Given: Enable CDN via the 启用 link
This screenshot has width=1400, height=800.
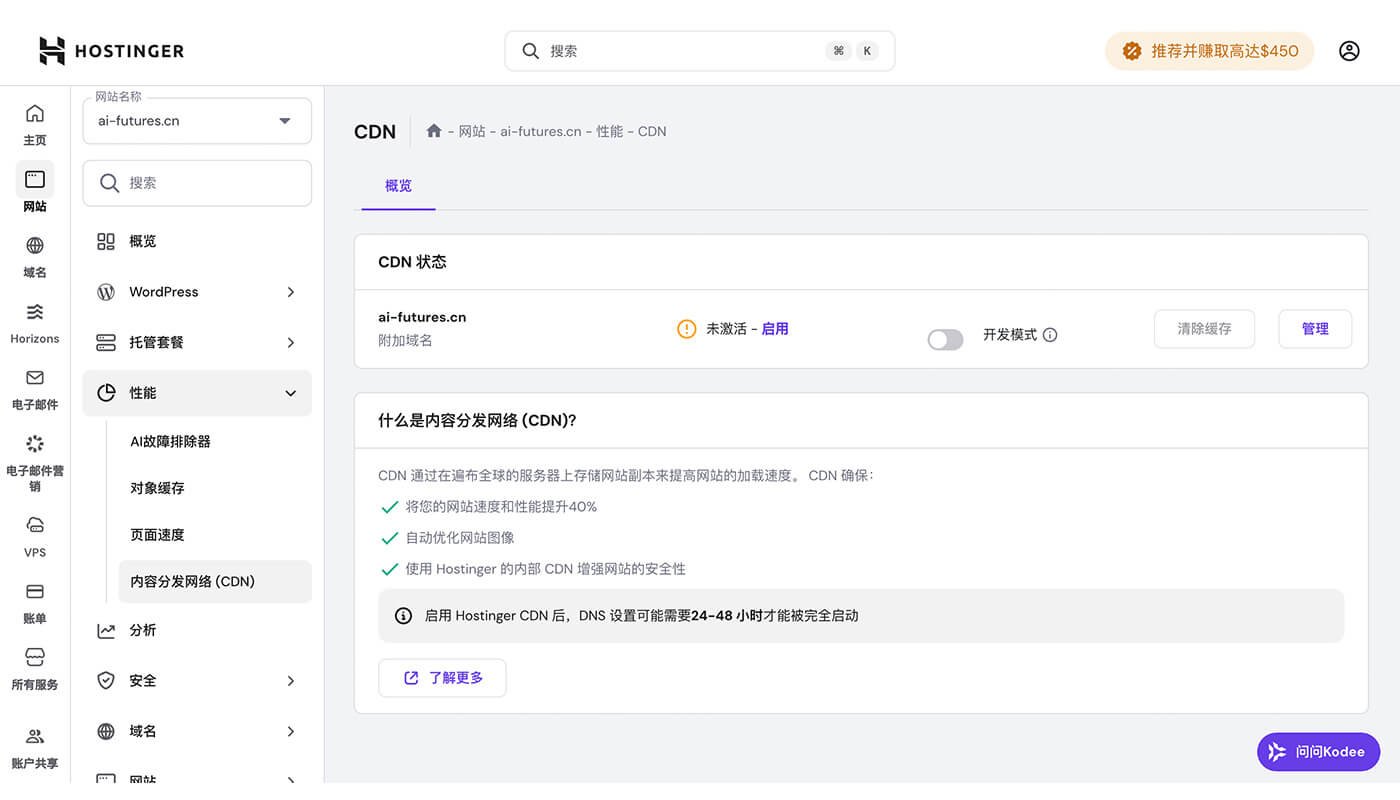Looking at the screenshot, I should (x=776, y=328).
